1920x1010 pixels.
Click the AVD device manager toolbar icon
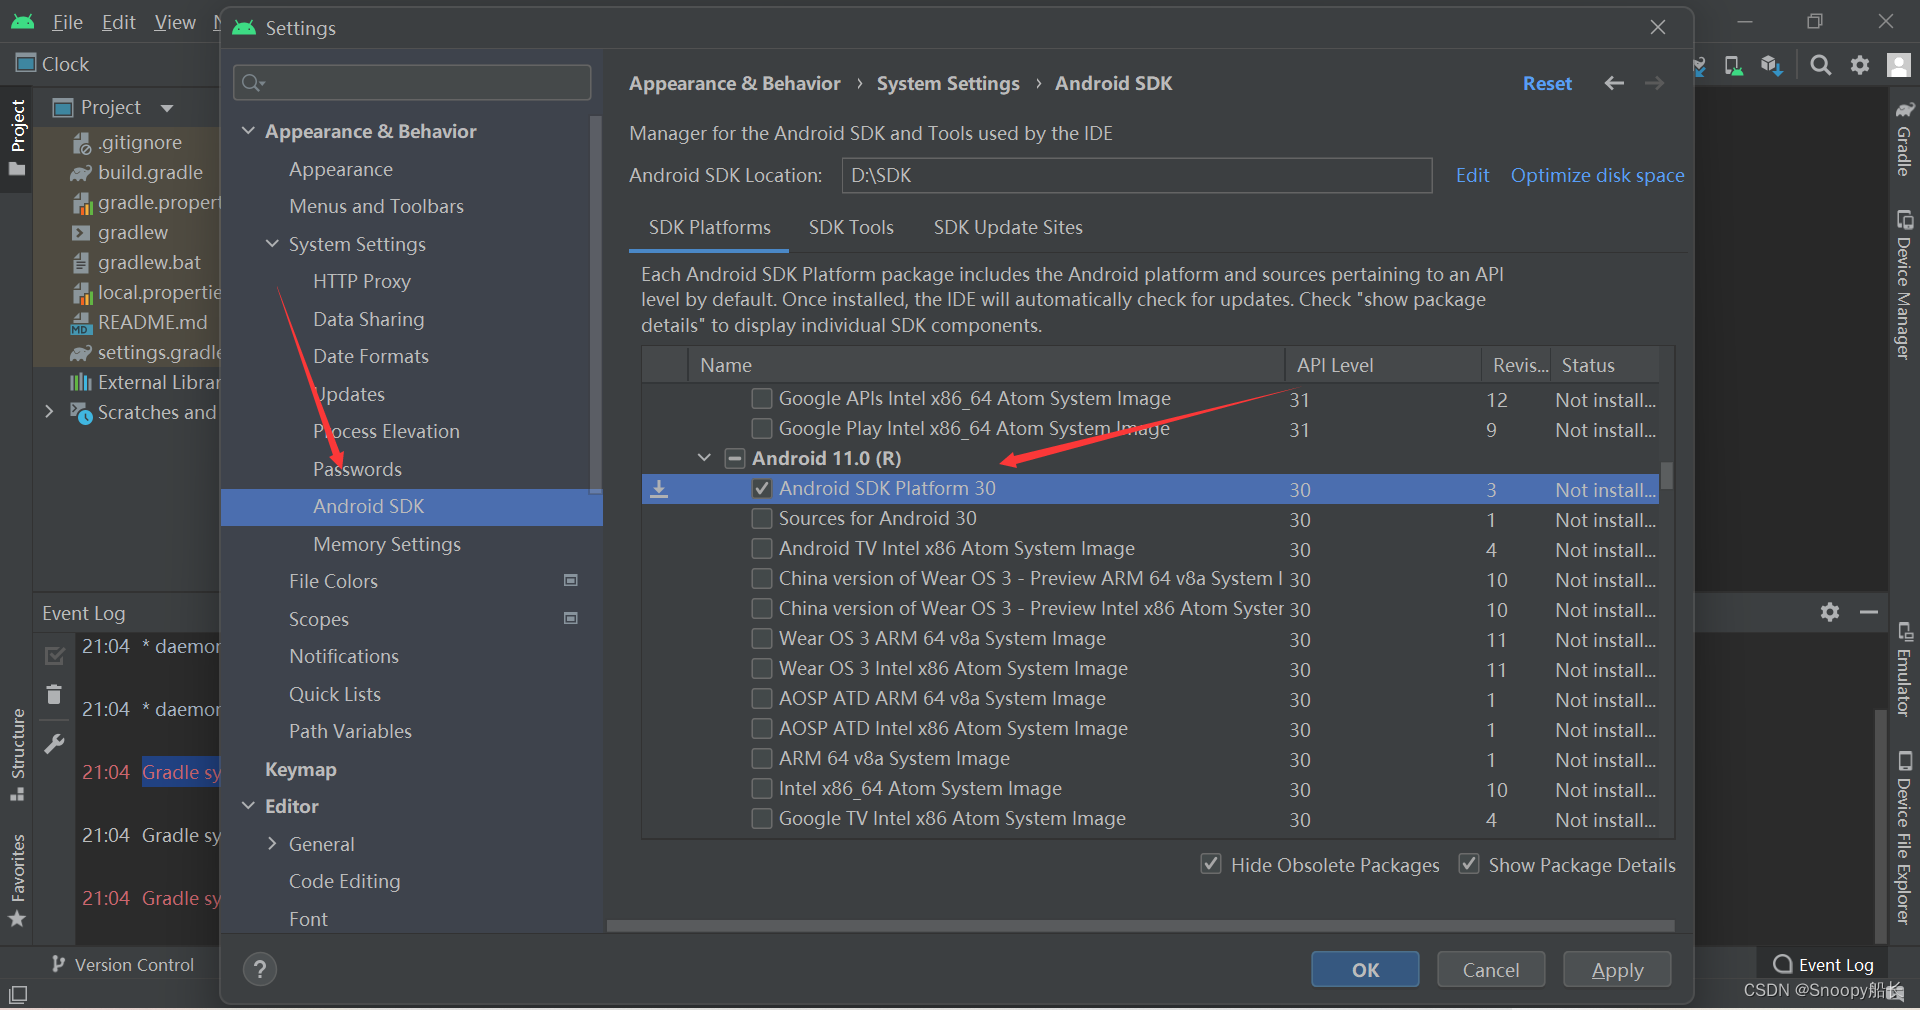pyautogui.click(x=1734, y=65)
